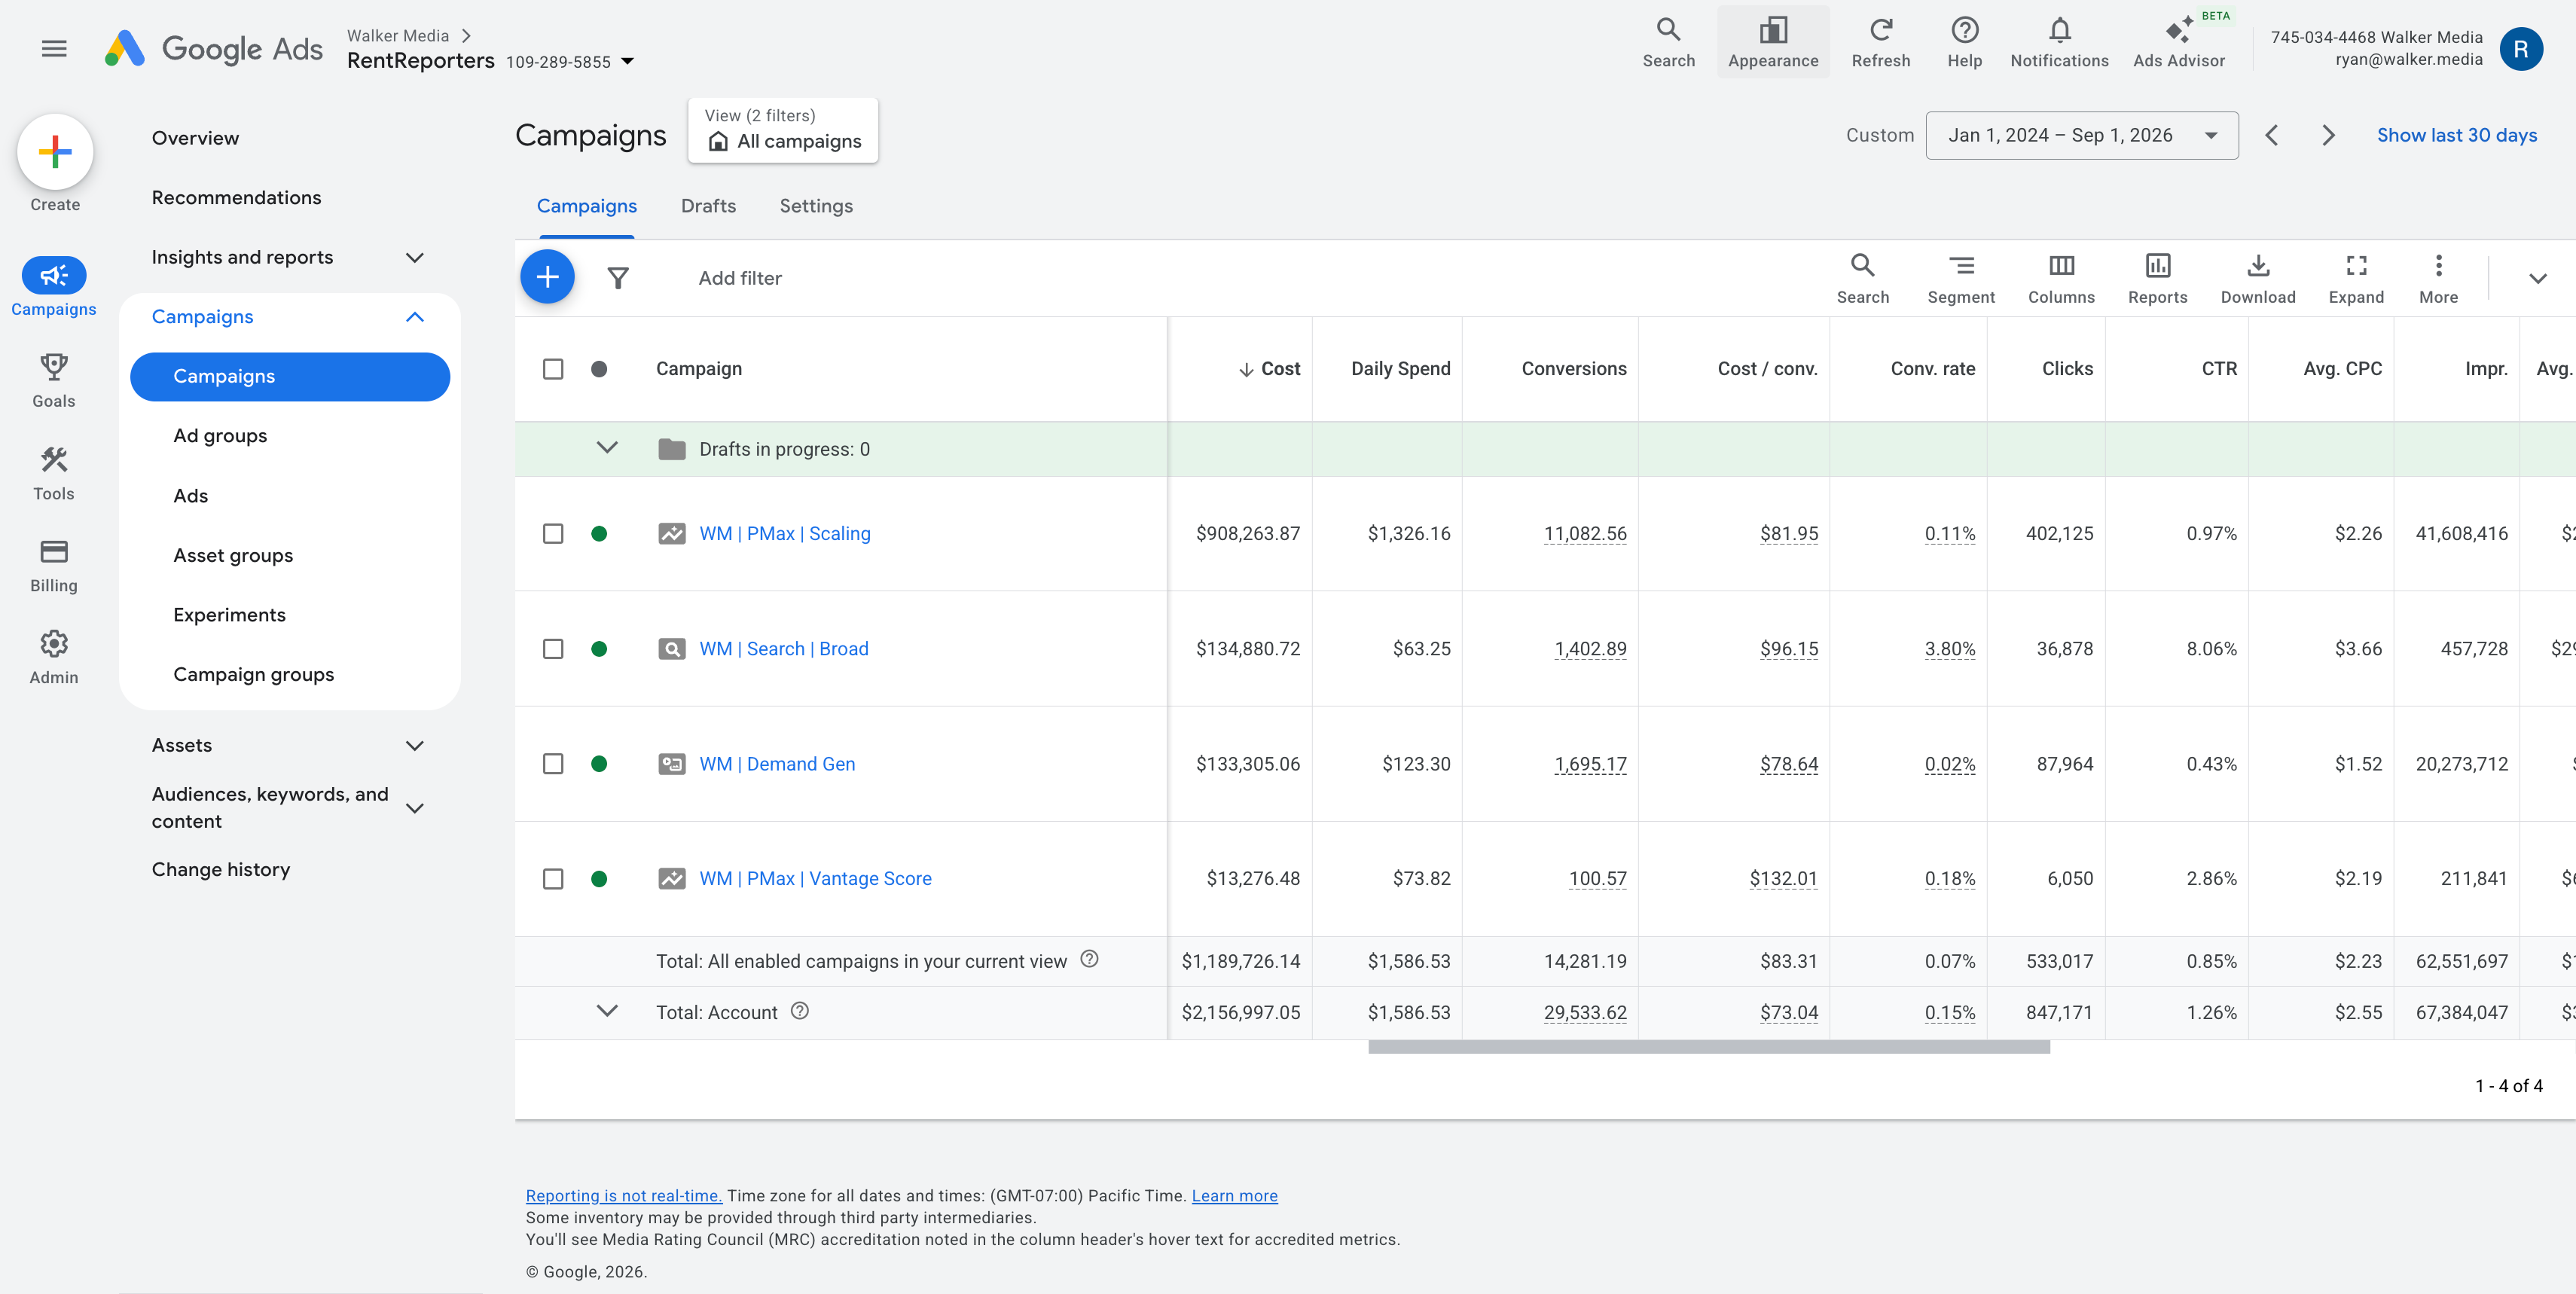The image size is (2576, 1294).
Task: Check WM | Demand Gen row checkbox
Action: 553,764
